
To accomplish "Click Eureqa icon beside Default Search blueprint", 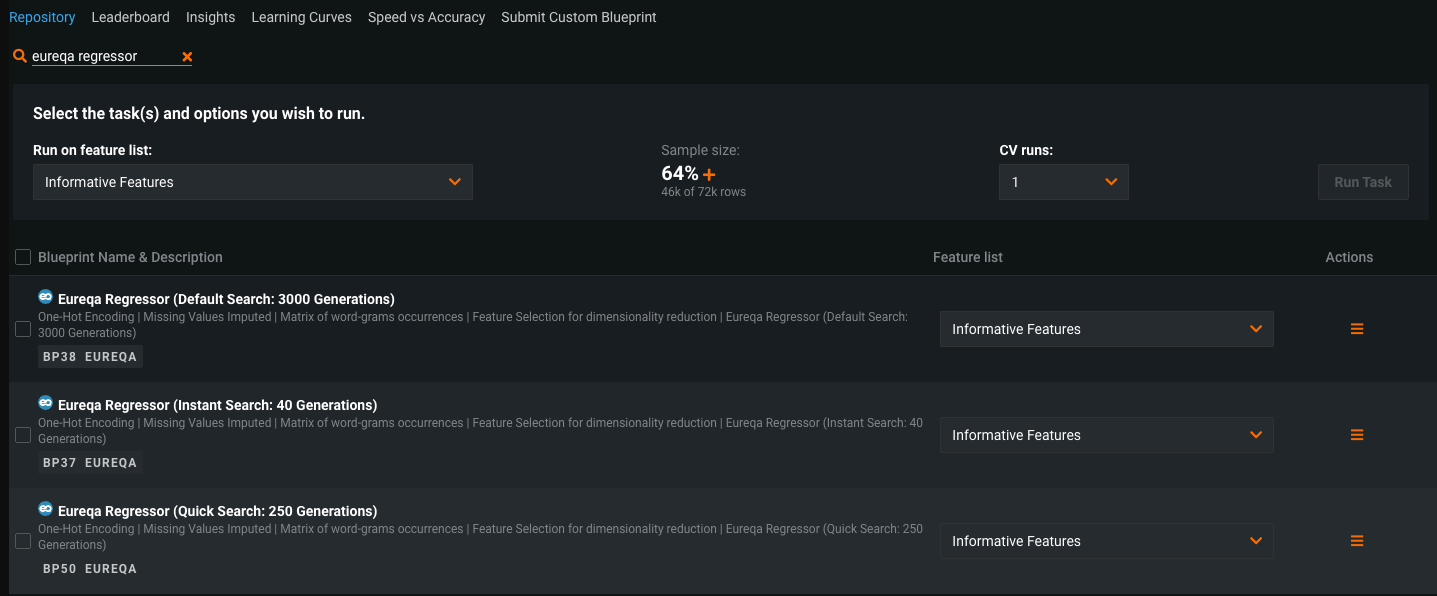I will pyautogui.click(x=45, y=297).
